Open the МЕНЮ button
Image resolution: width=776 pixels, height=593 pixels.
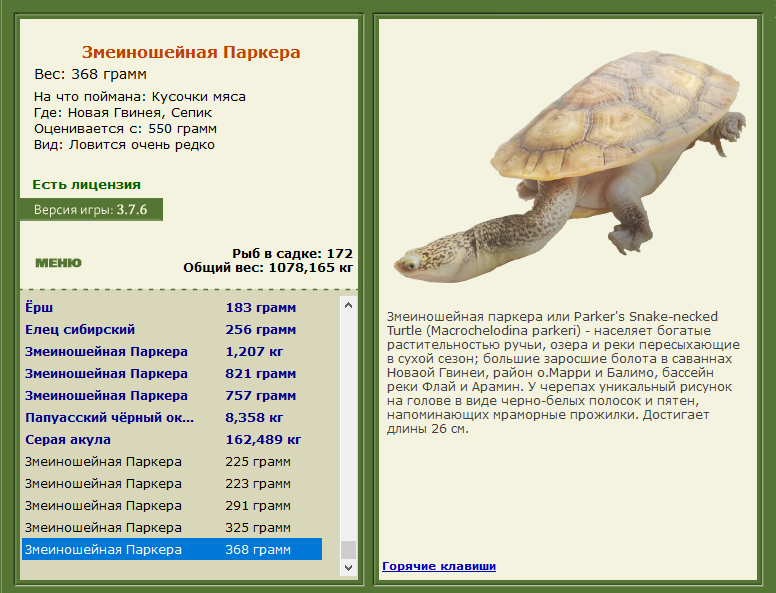58,263
